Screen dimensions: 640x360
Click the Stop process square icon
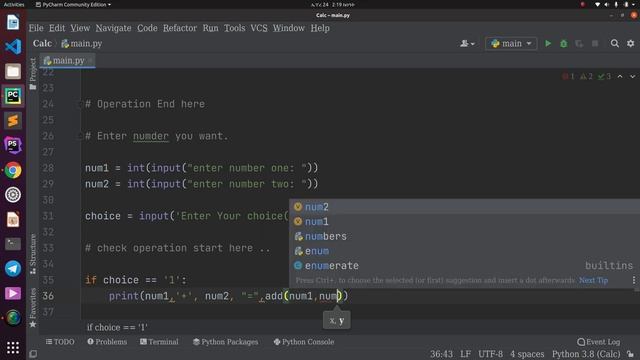coord(595,43)
